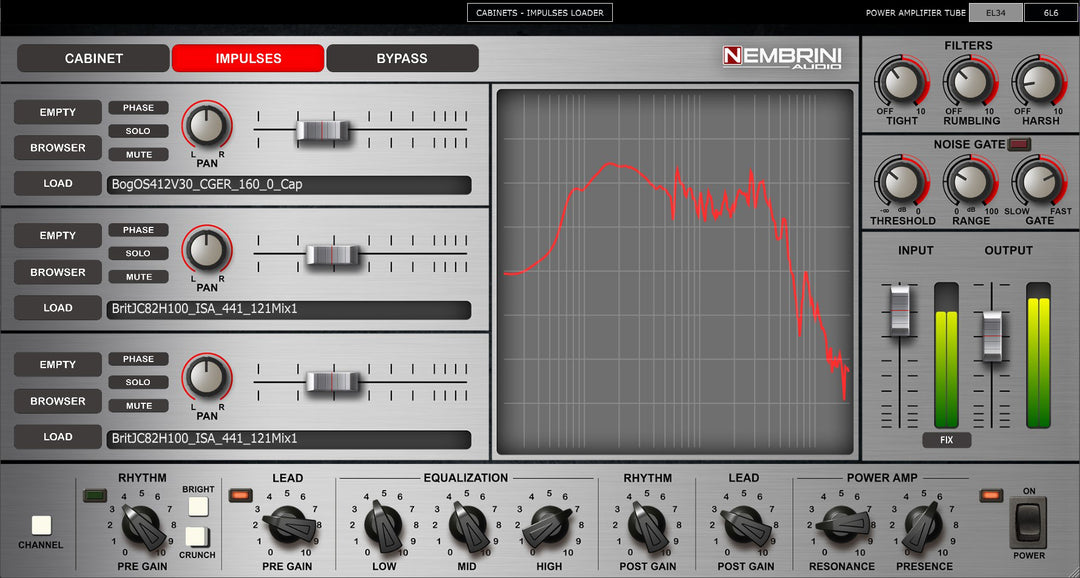Click the Nembrini Audio logo
Viewport: 1080px width, 578px height.
pyautogui.click(x=782, y=58)
